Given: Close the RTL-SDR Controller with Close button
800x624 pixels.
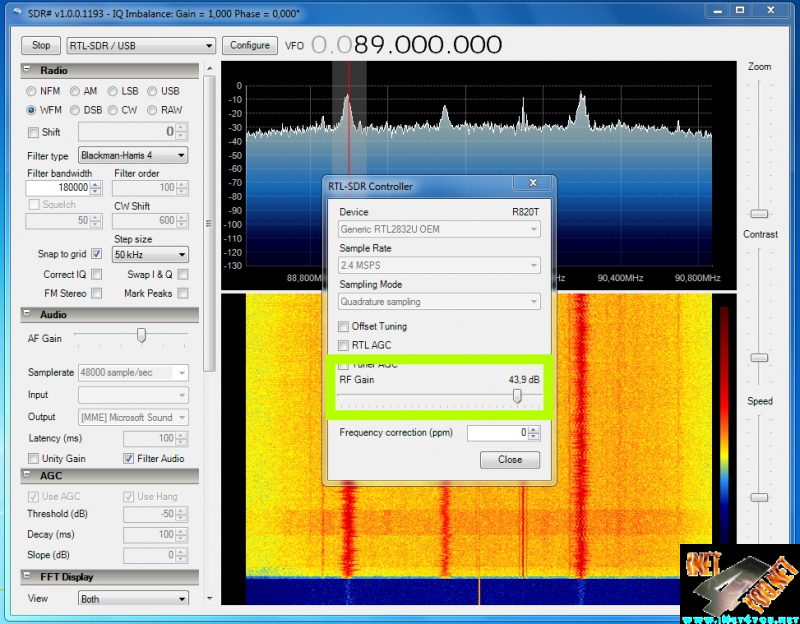Looking at the screenshot, I should click(510, 460).
